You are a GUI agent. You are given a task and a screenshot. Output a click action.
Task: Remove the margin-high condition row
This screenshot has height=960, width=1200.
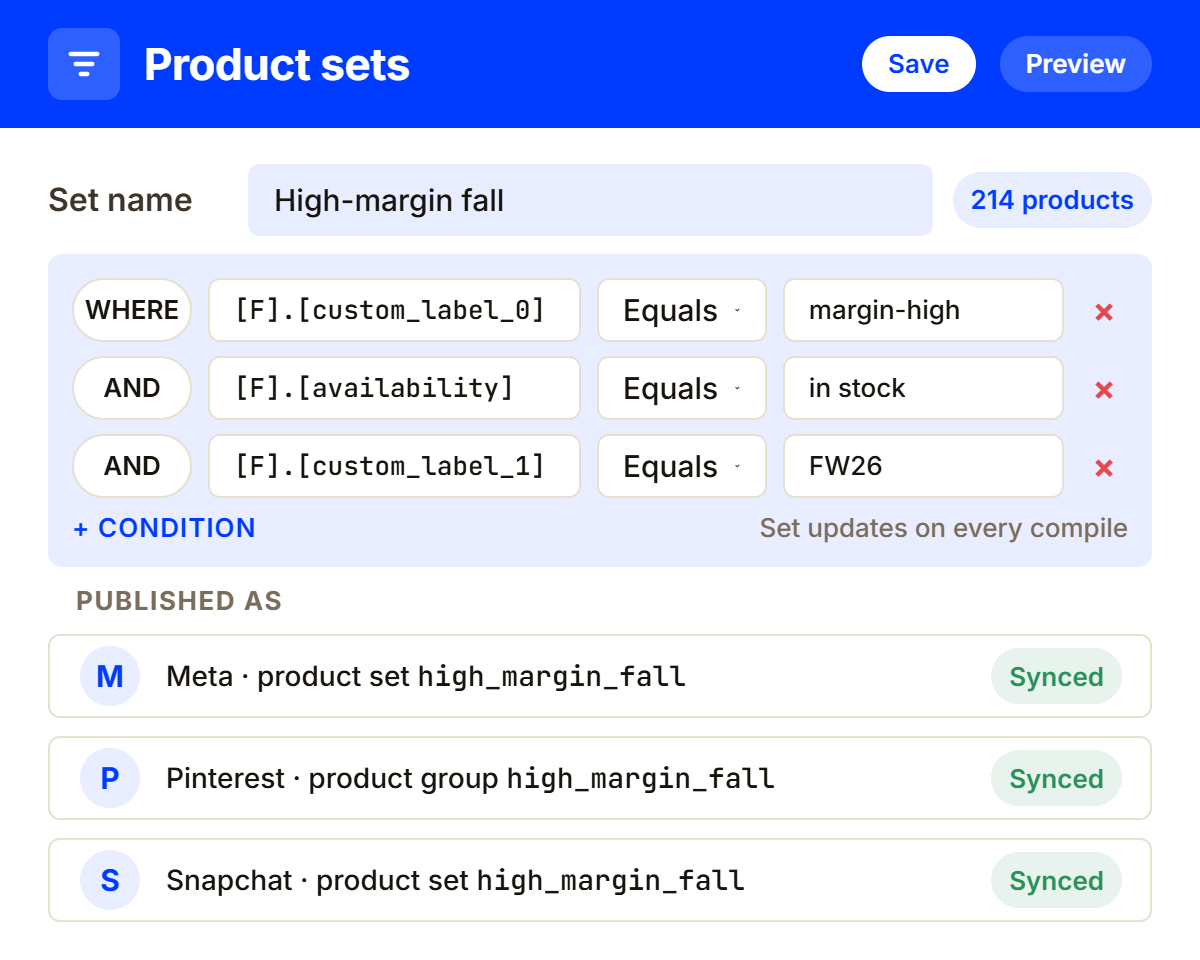pos(1104,311)
